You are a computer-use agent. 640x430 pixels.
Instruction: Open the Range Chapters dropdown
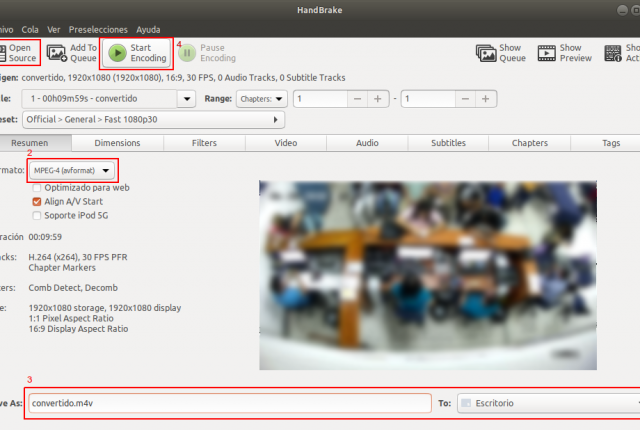(x=262, y=99)
